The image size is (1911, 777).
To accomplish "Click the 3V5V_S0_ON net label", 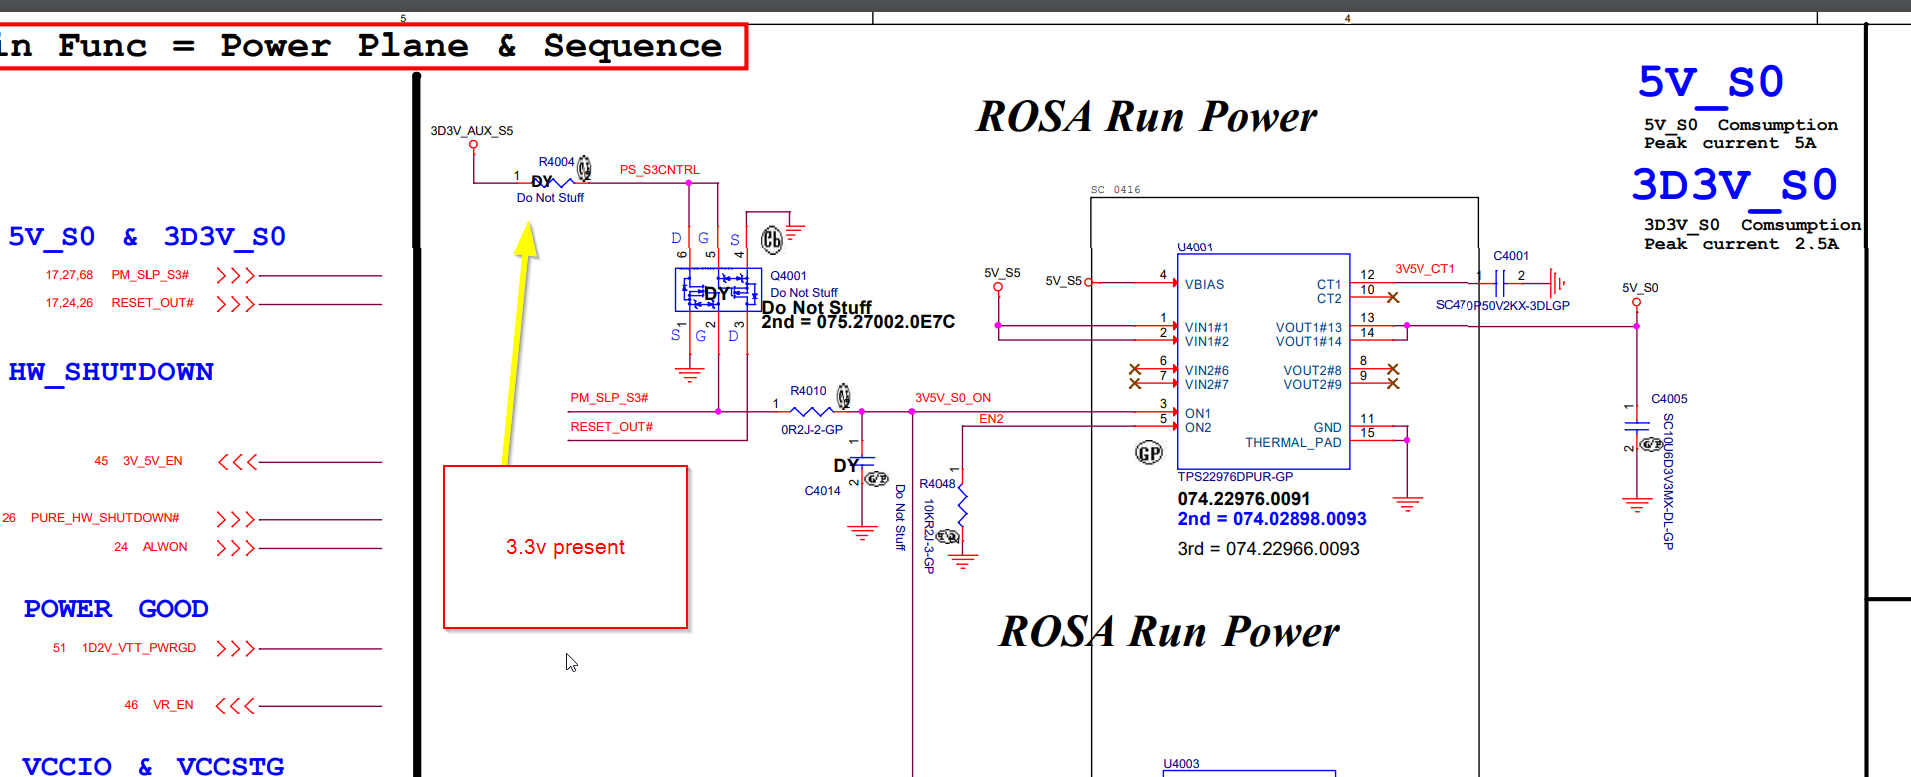I will 953,398.
